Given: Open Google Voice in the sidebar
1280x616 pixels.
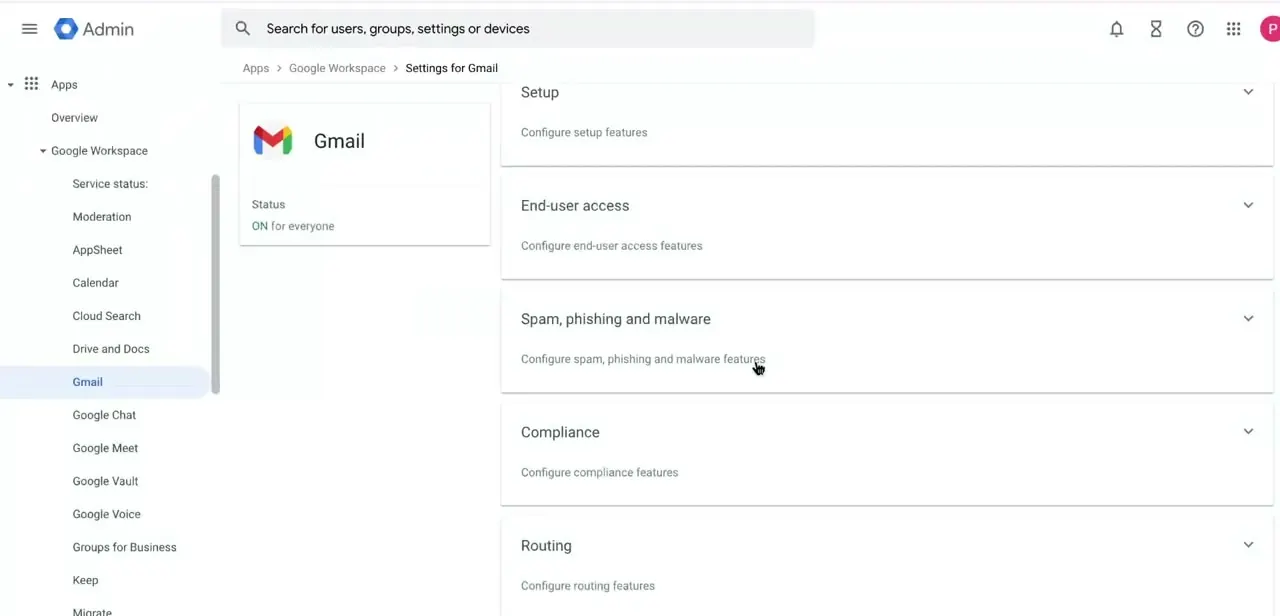Looking at the screenshot, I should (x=106, y=514).
